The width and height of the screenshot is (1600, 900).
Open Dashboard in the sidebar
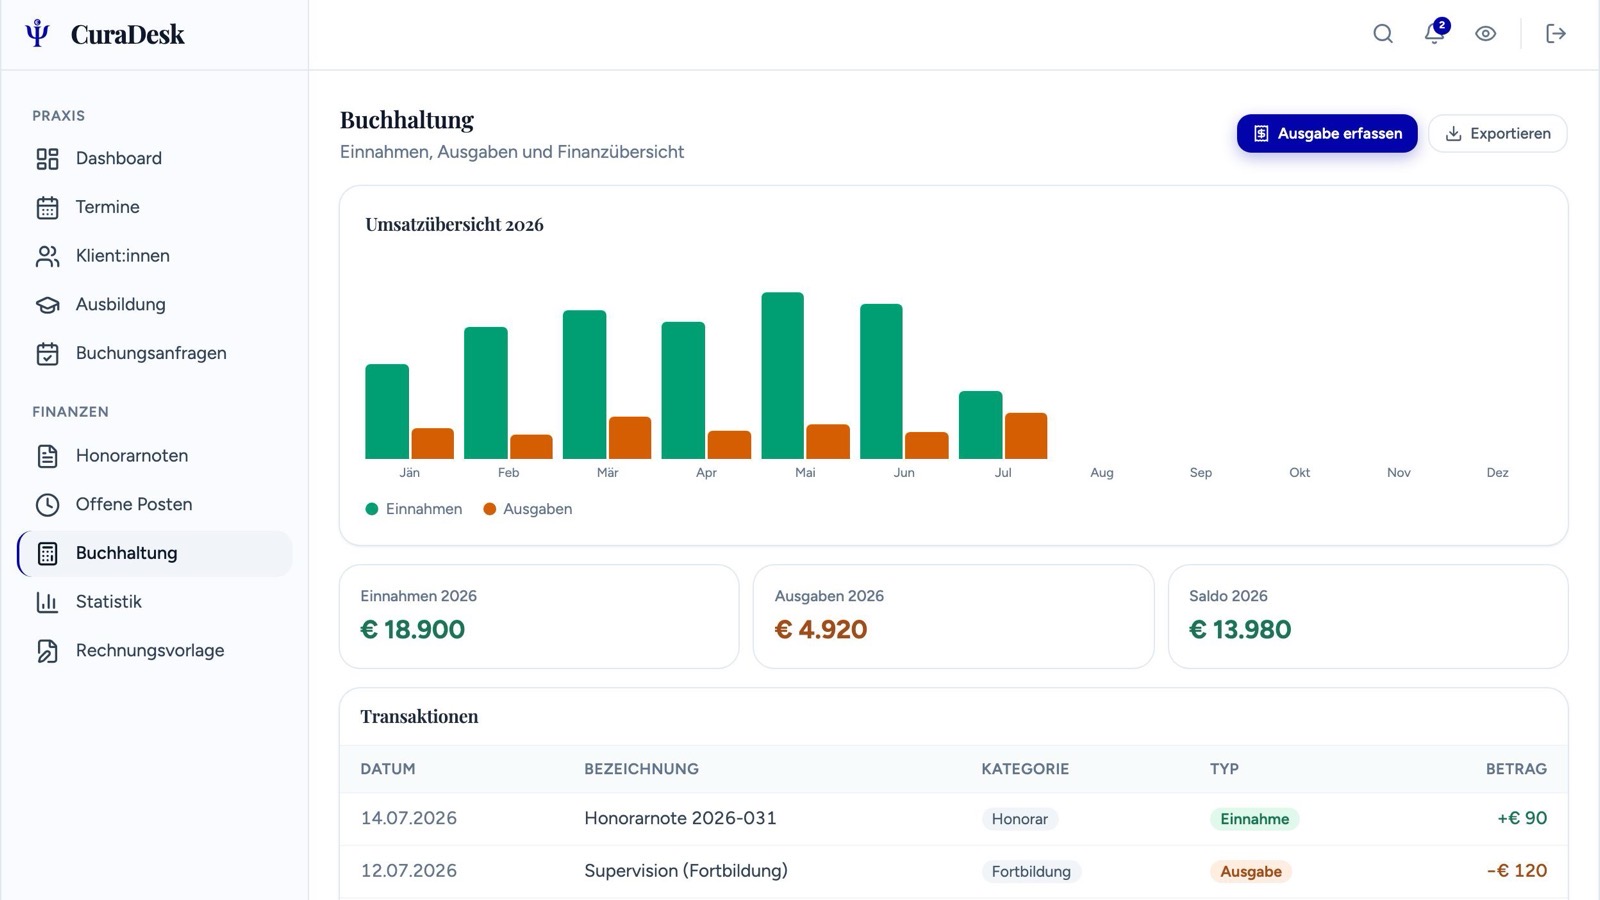tap(155, 158)
